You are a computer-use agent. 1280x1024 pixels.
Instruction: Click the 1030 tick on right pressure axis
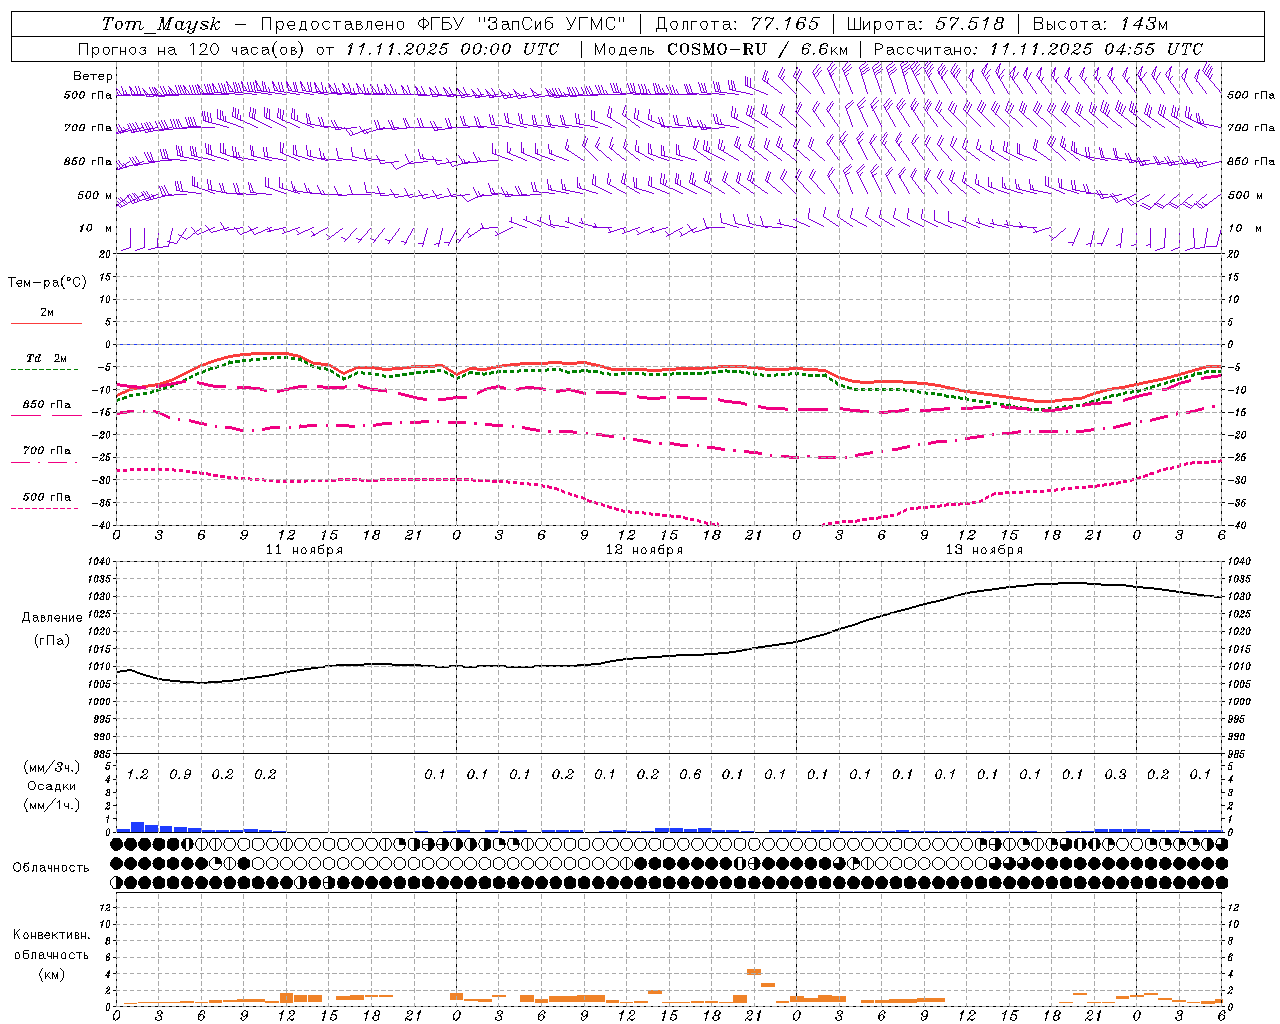click(1238, 597)
